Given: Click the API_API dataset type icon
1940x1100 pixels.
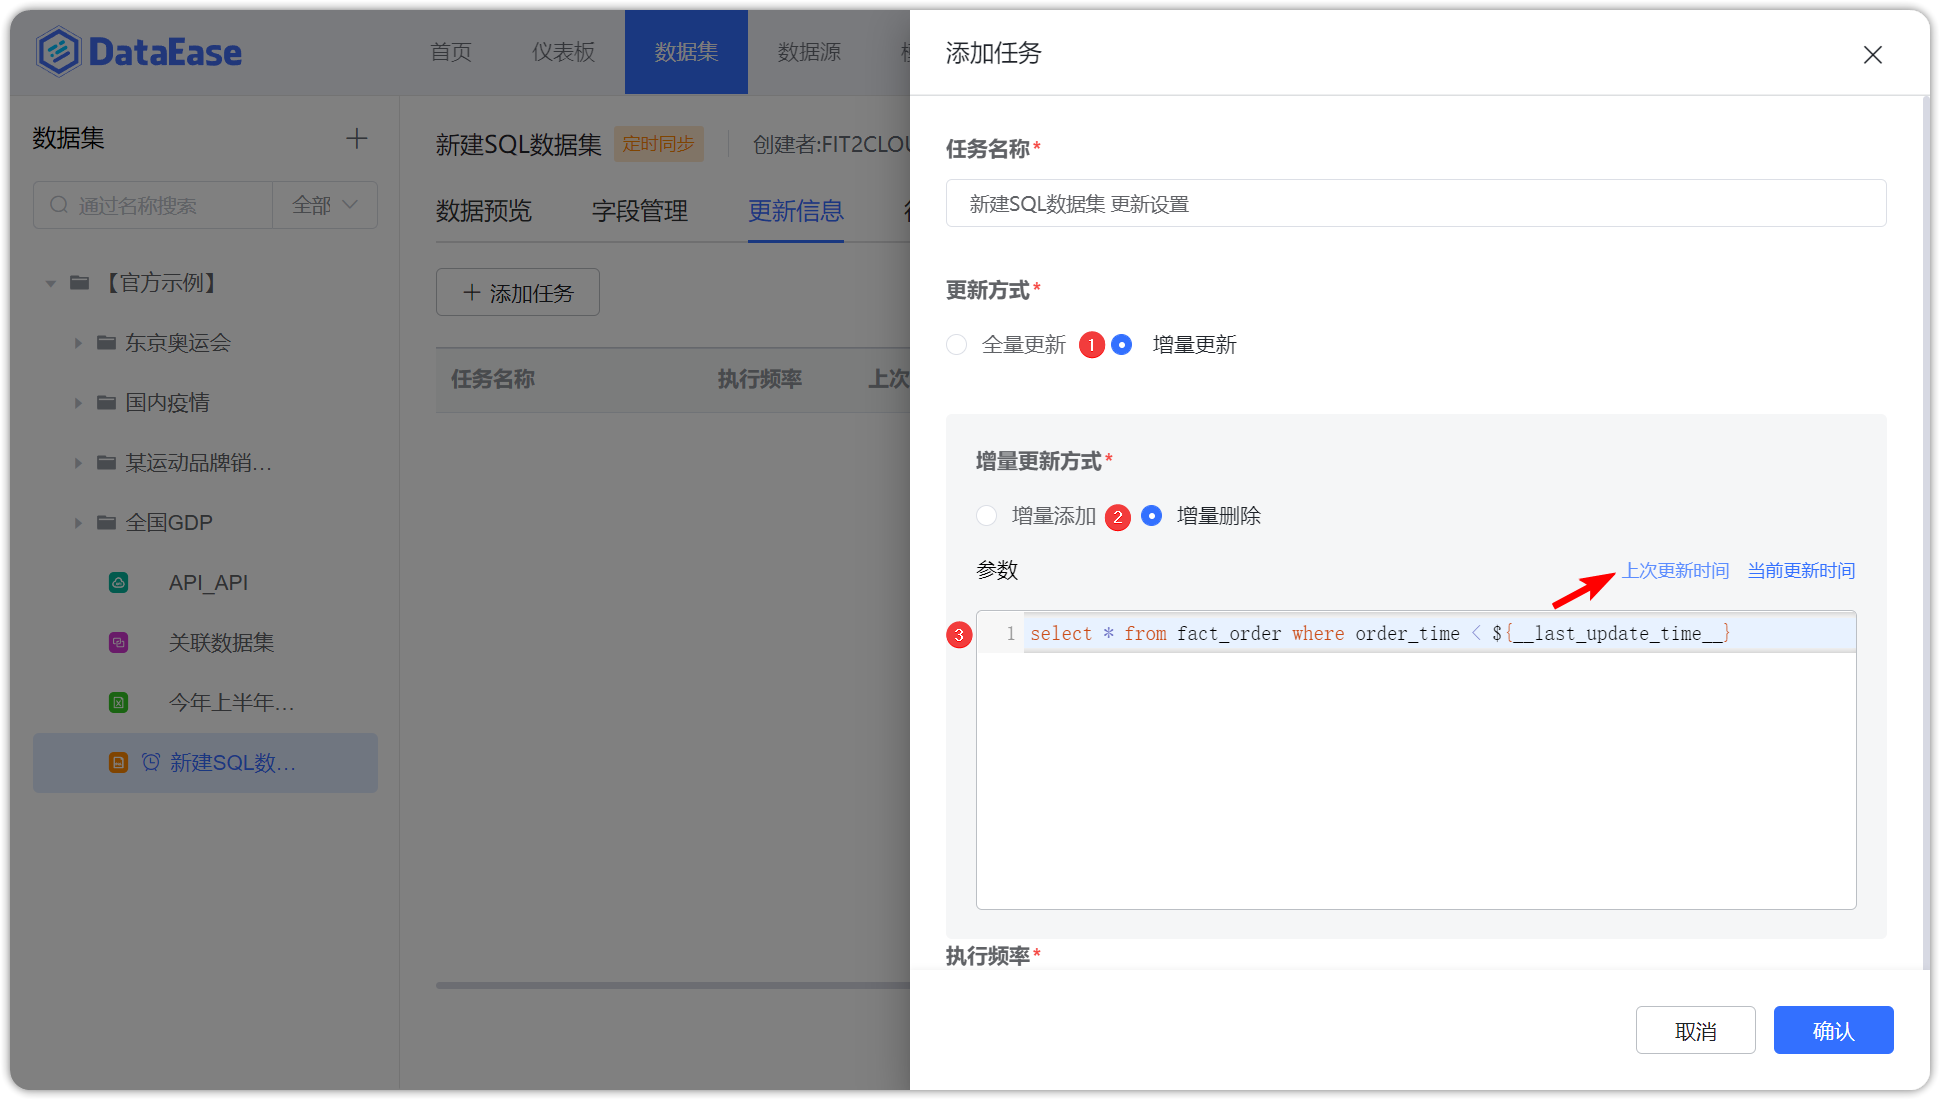Looking at the screenshot, I should pyautogui.click(x=118, y=583).
